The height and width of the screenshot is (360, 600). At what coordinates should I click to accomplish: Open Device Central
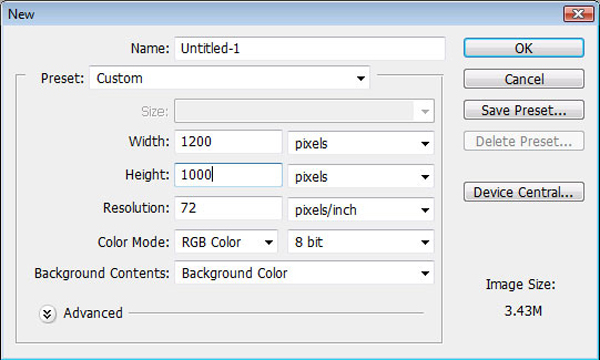[x=523, y=192]
